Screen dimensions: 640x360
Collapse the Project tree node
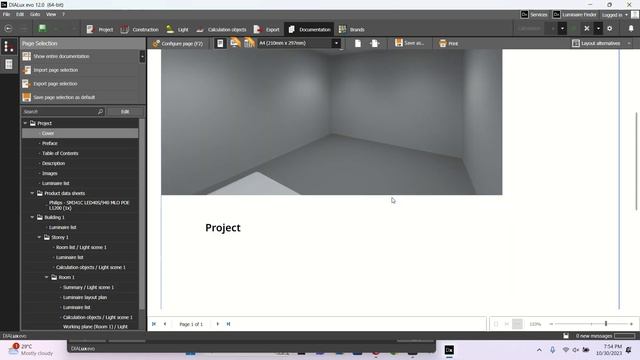pos(25,123)
